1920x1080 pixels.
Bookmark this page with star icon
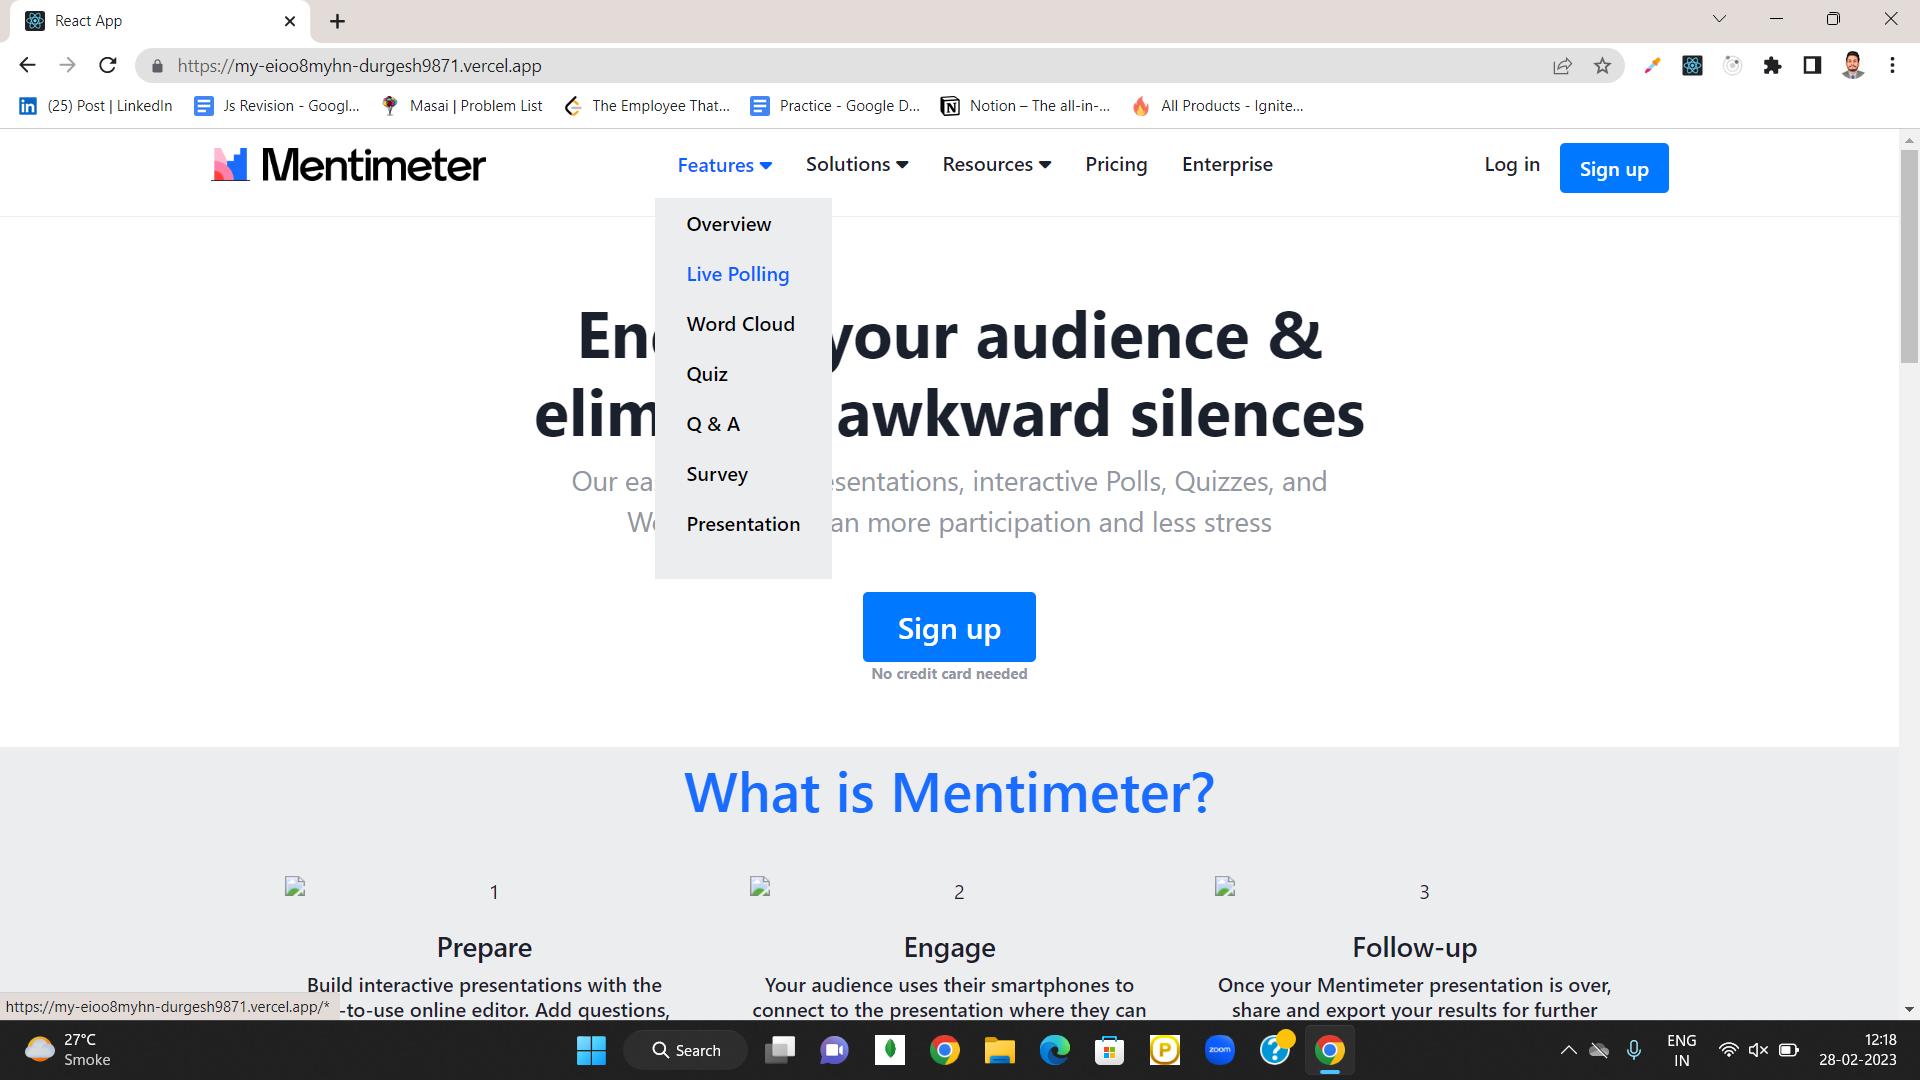coord(1602,66)
